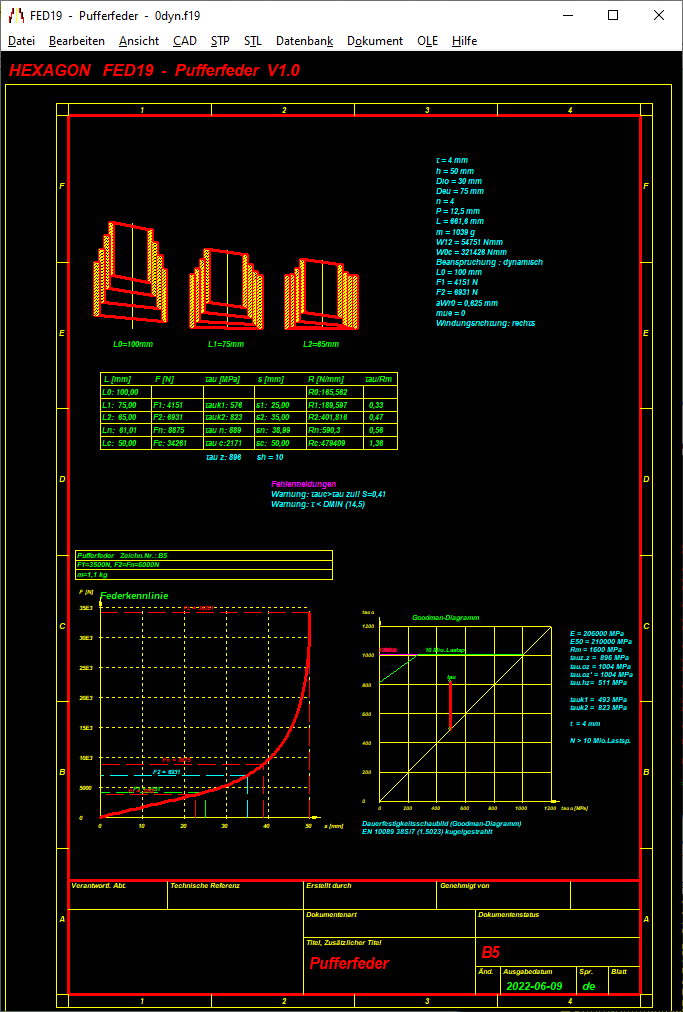
Task: Open the STL export menu
Action: (x=253, y=41)
